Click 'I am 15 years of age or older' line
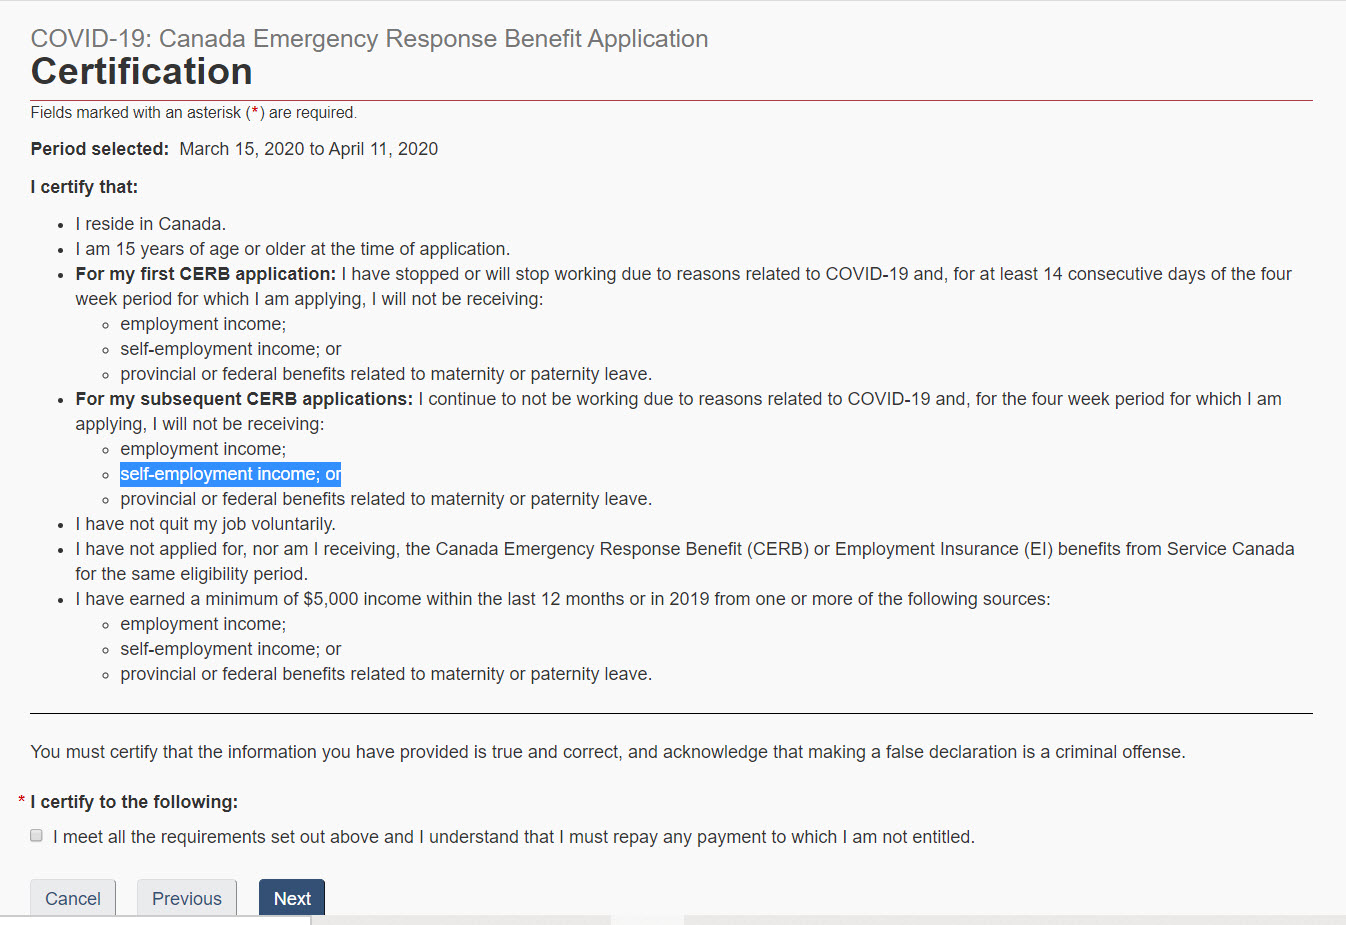1346x925 pixels. point(293,249)
